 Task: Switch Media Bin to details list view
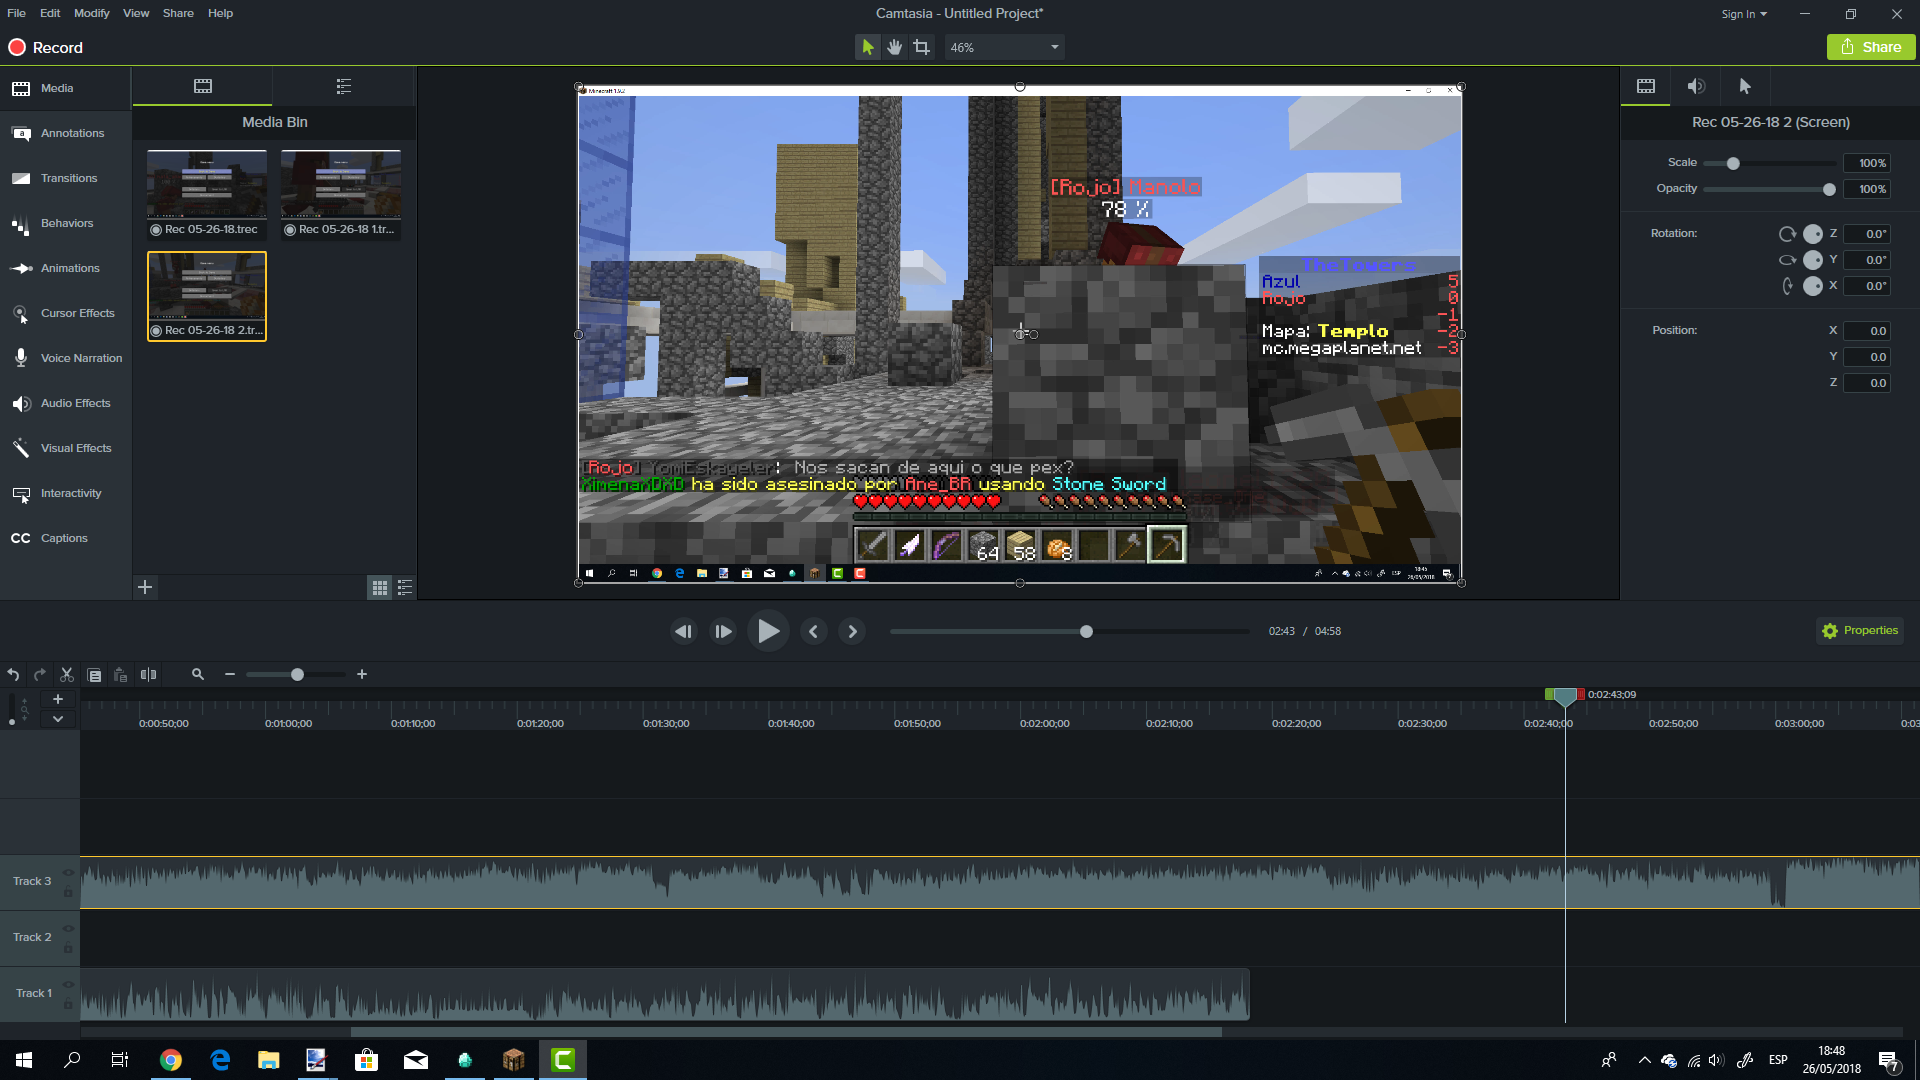[x=405, y=588]
